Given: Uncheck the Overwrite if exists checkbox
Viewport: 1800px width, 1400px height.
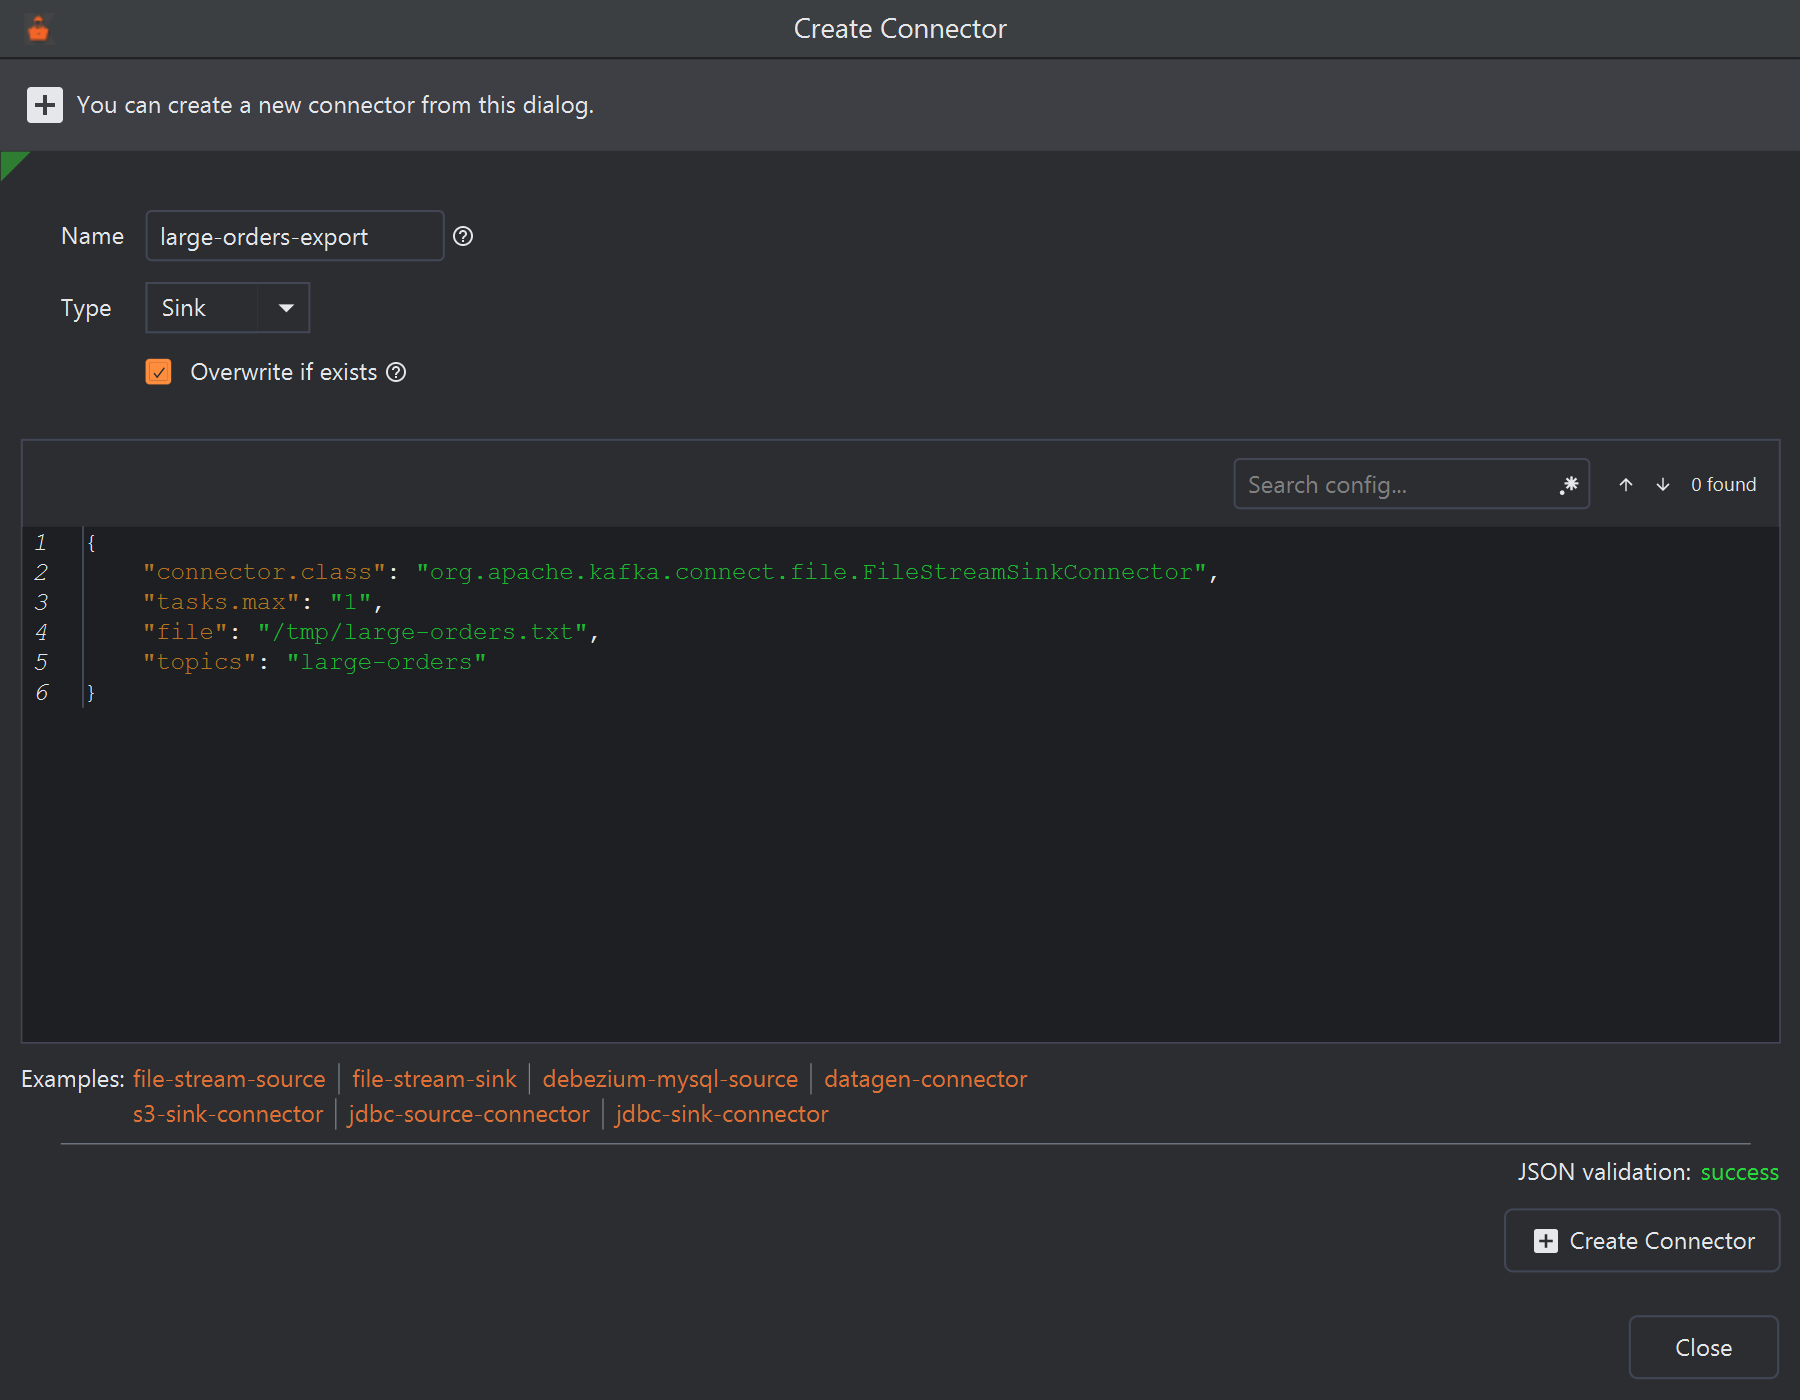Looking at the screenshot, I should pyautogui.click(x=158, y=372).
